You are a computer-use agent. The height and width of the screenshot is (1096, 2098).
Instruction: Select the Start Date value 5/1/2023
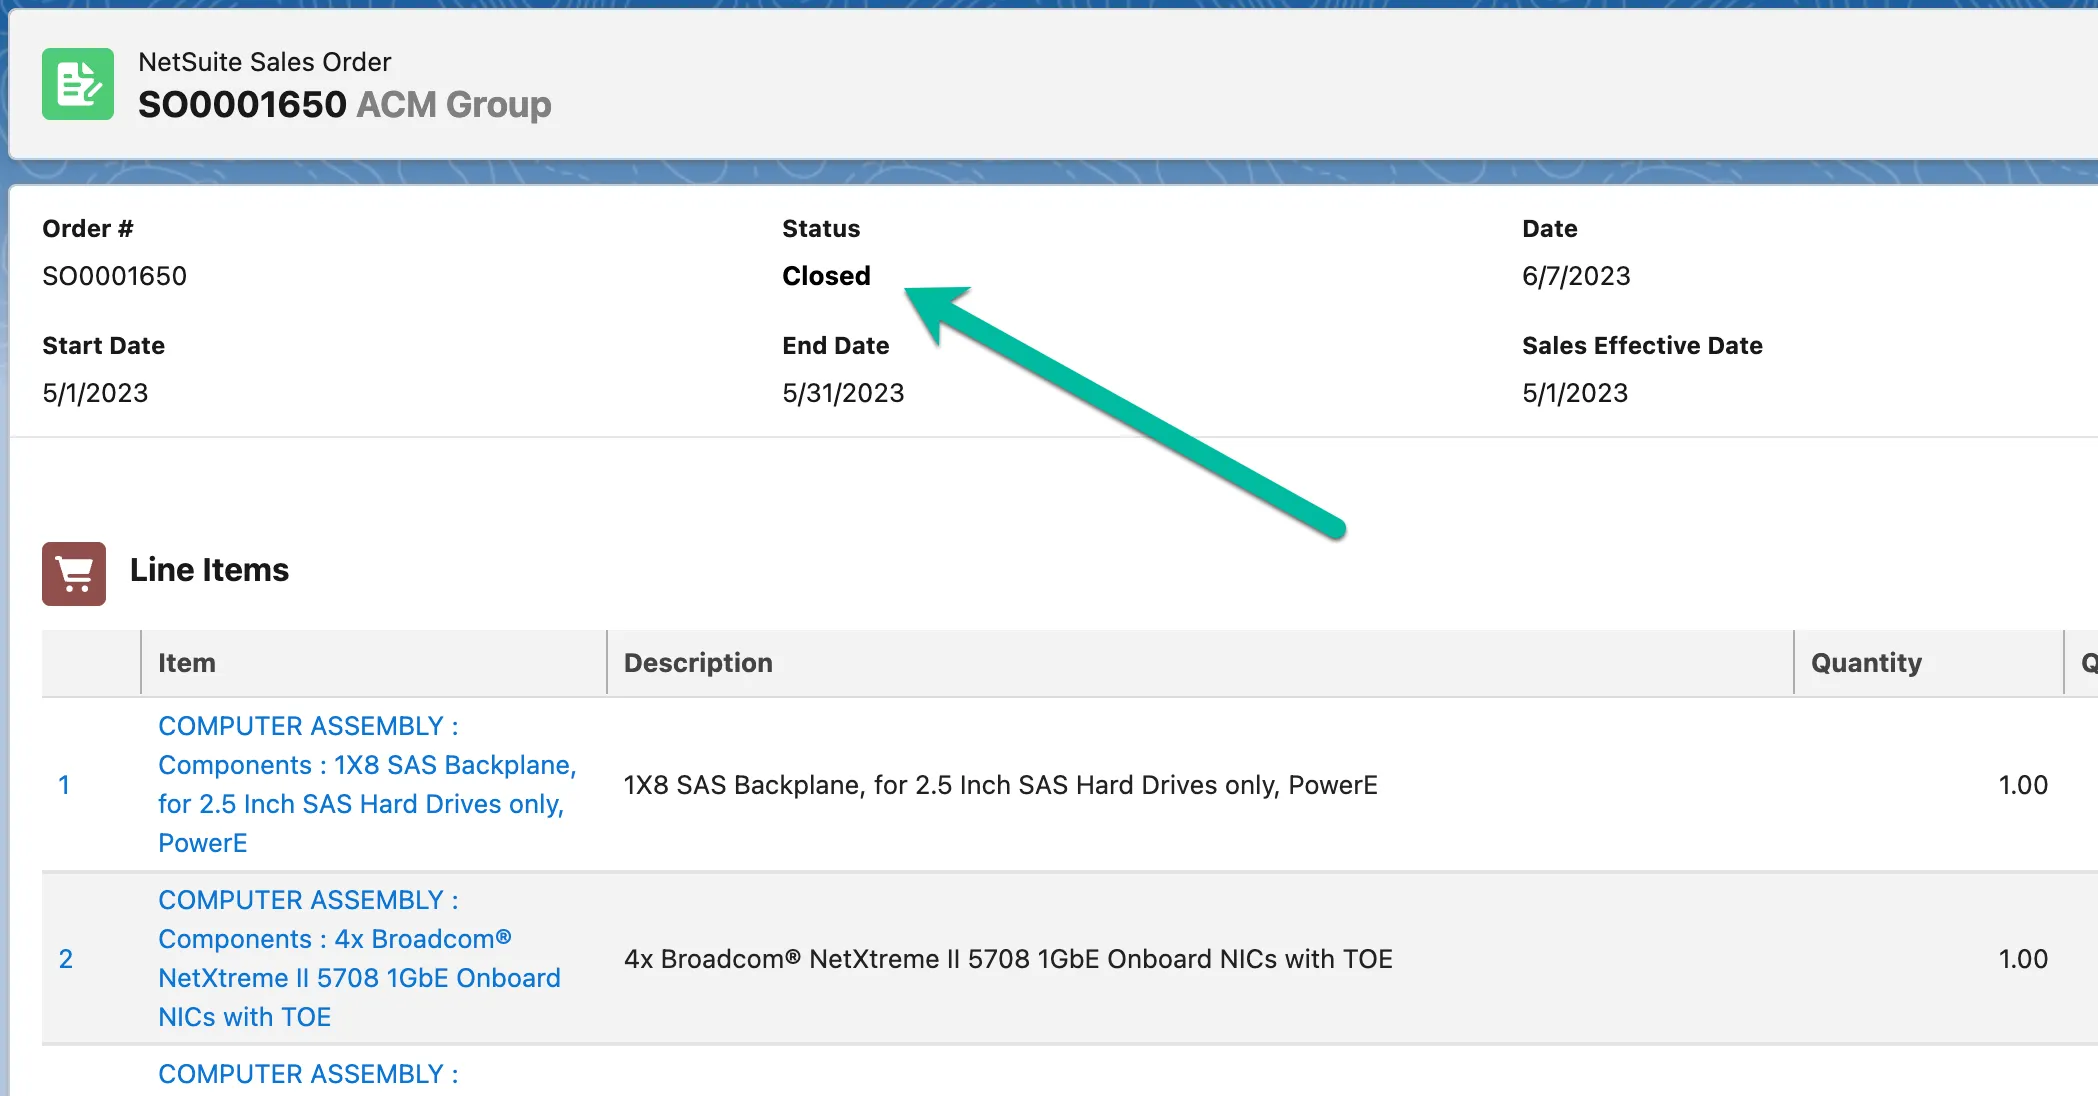point(95,393)
